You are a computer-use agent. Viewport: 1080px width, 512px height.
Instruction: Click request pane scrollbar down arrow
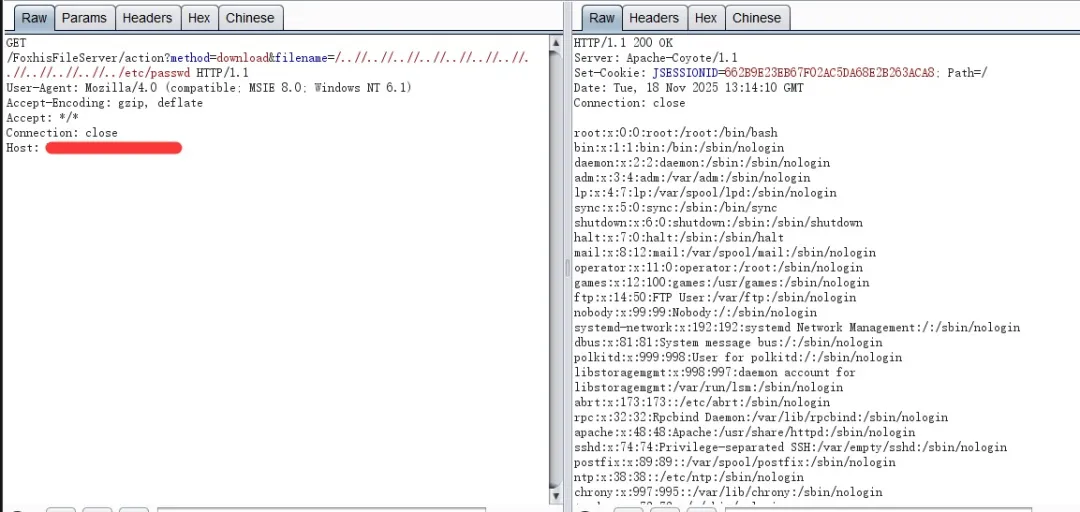click(556, 495)
